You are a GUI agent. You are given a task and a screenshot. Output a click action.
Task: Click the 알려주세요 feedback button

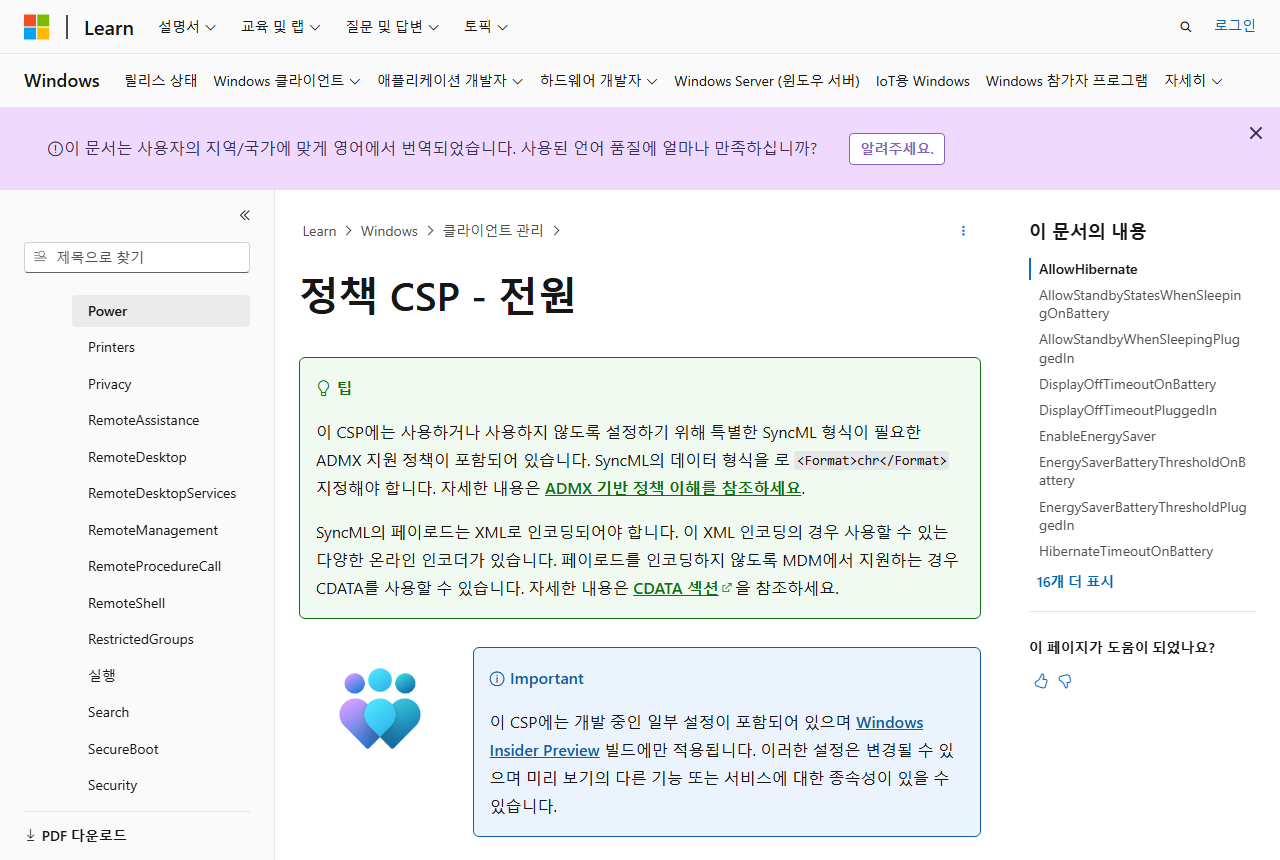point(897,149)
